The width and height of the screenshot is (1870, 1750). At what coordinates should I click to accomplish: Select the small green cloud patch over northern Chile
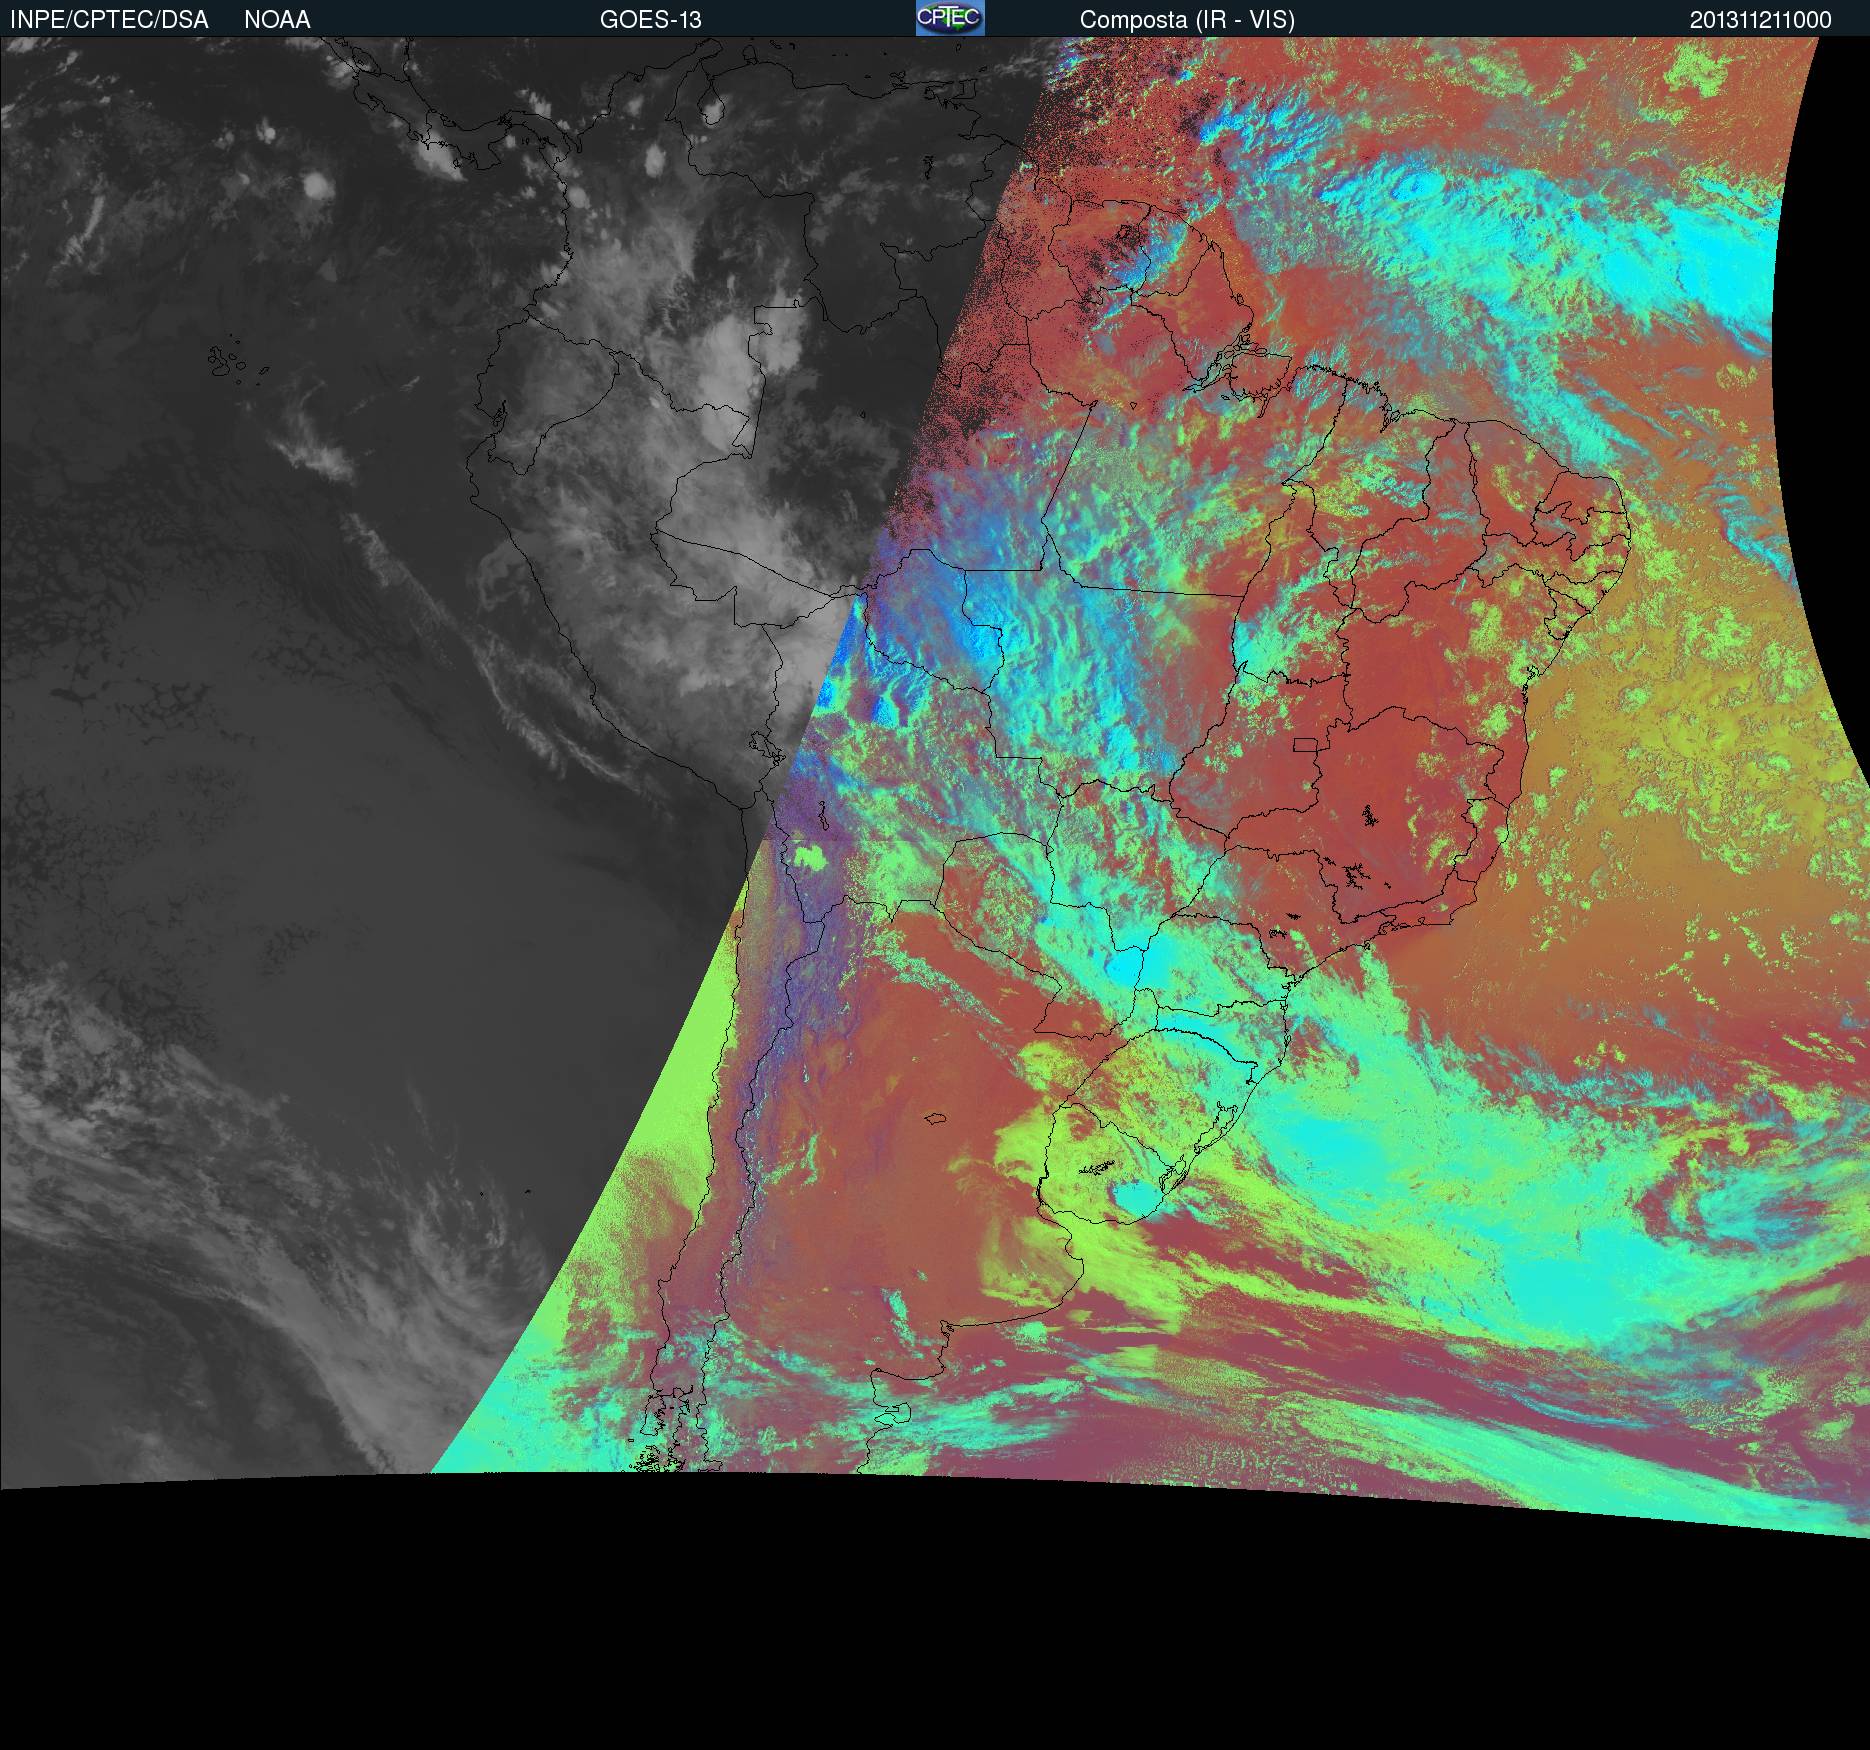coord(810,856)
